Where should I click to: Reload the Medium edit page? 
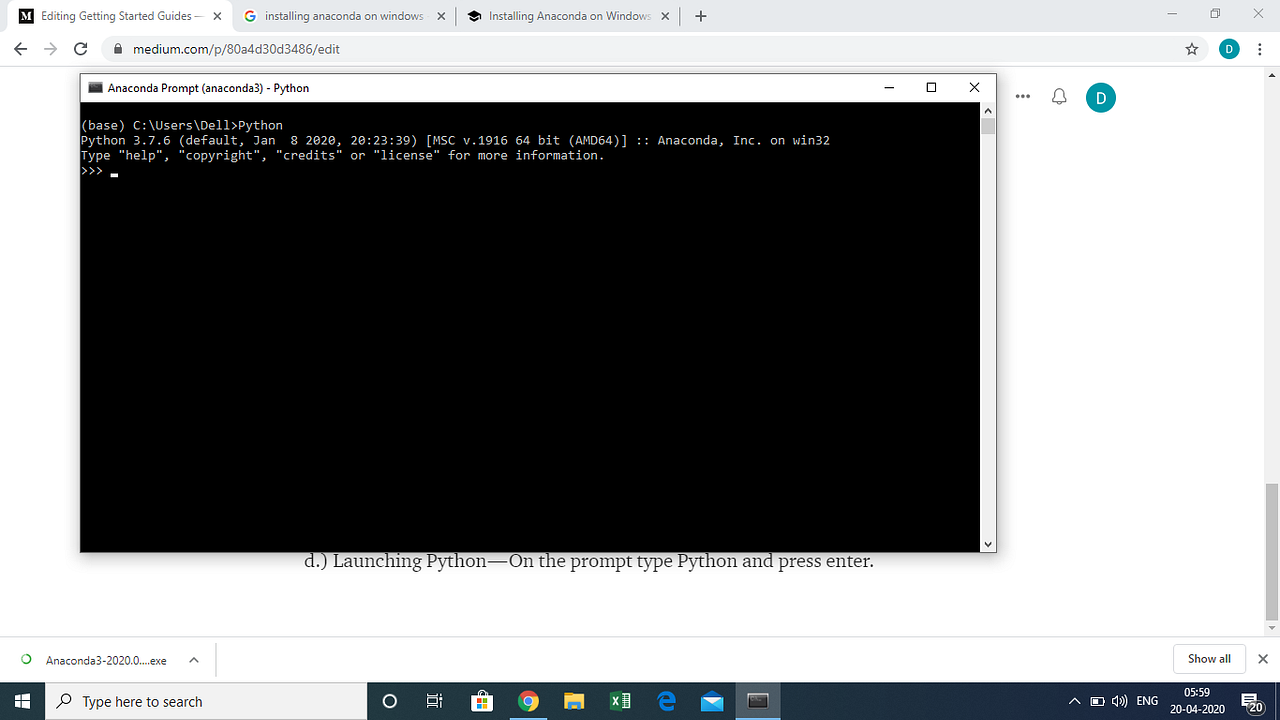pos(80,47)
